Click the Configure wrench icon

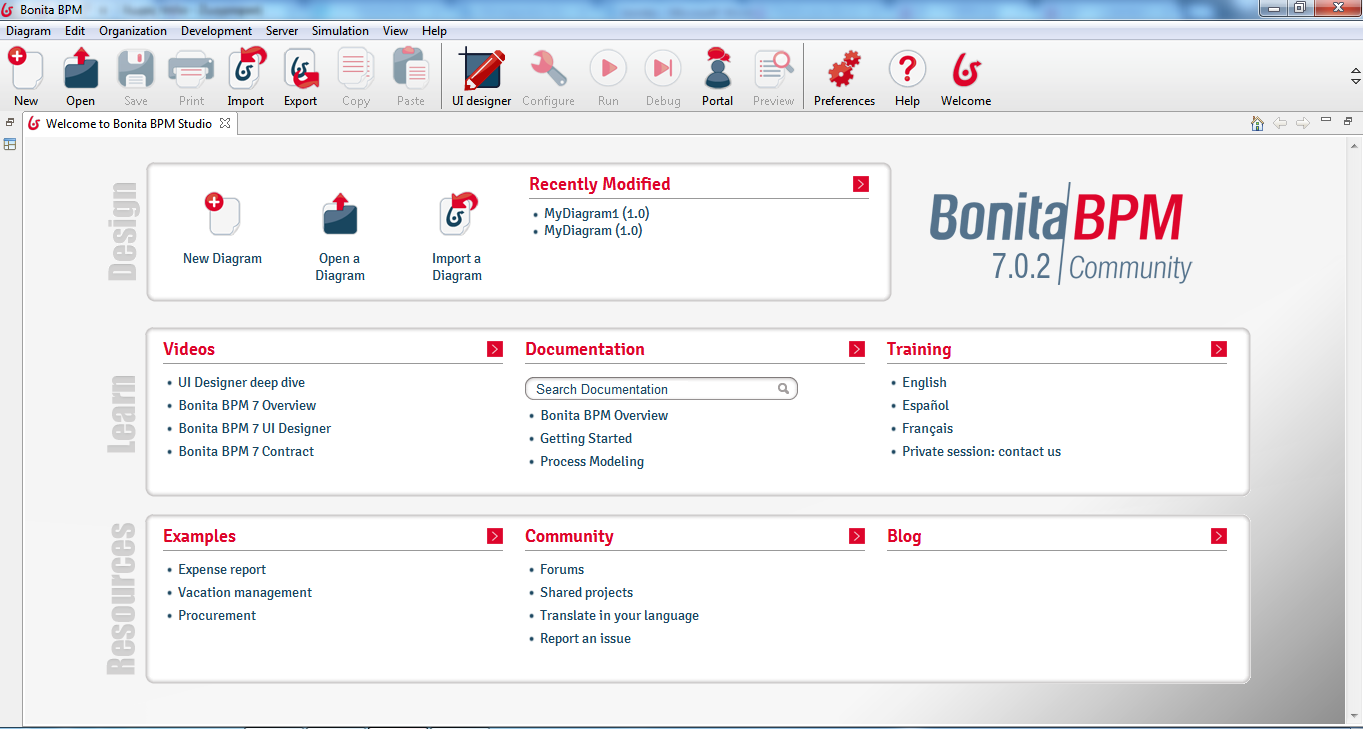tap(548, 69)
